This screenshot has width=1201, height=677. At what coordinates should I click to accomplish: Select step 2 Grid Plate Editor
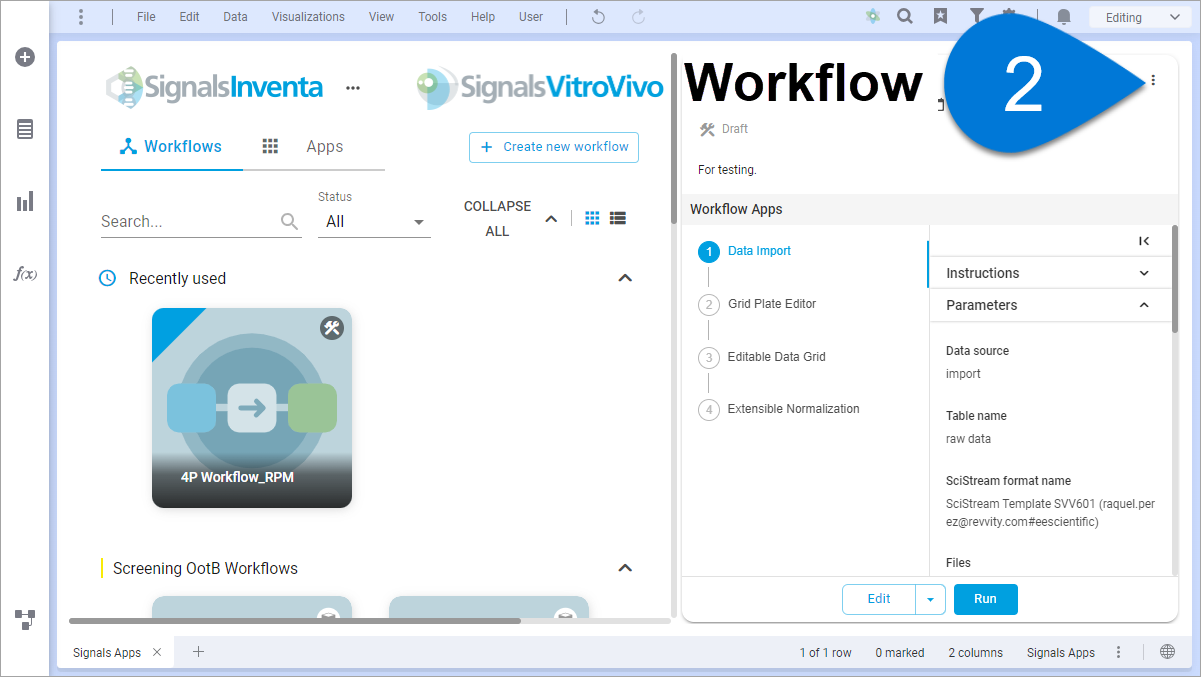pos(757,304)
